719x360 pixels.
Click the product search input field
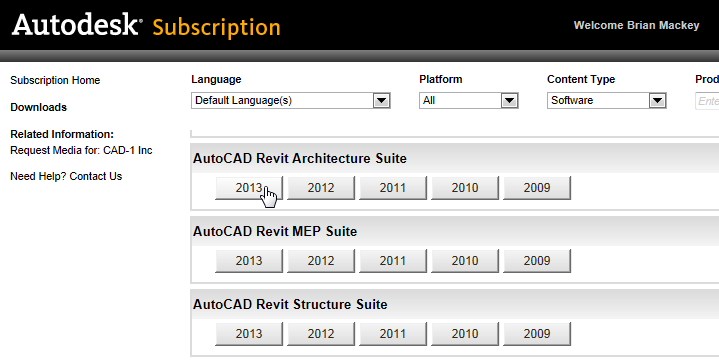pos(707,101)
